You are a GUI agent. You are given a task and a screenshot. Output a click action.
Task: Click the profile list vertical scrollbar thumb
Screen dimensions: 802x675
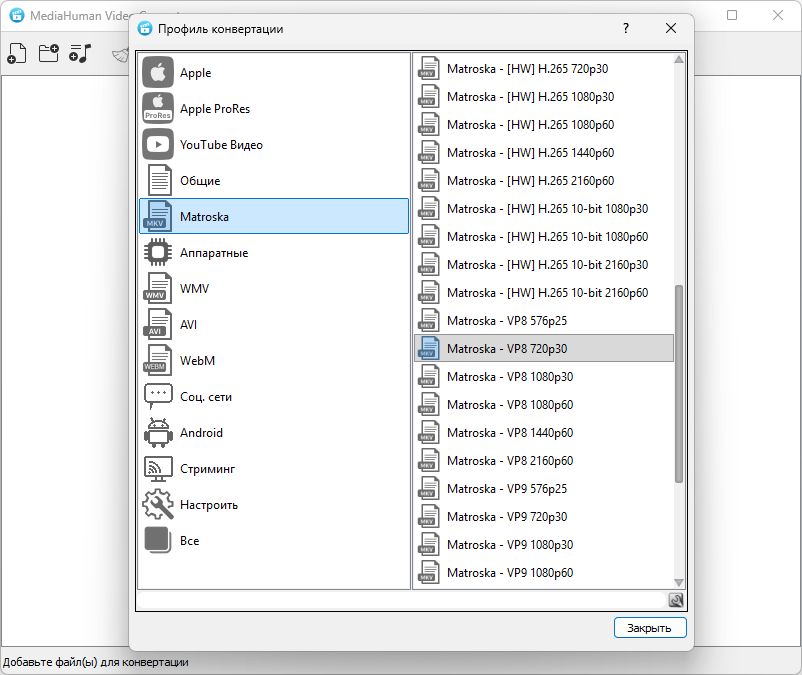point(679,384)
